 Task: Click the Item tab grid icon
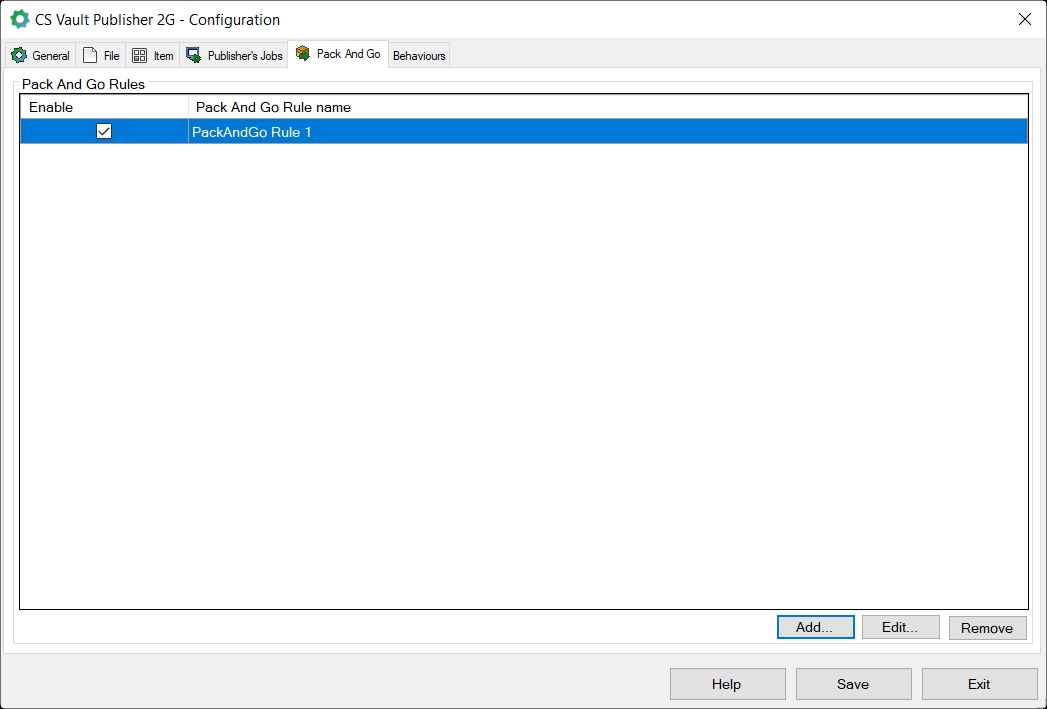(x=139, y=56)
